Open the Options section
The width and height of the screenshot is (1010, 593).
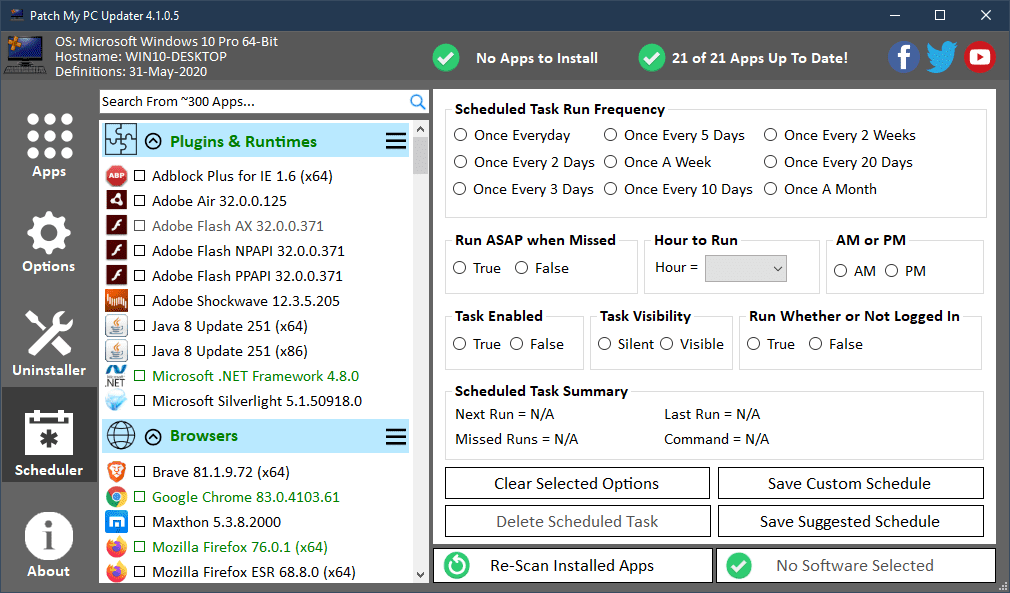[x=49, y=243]
